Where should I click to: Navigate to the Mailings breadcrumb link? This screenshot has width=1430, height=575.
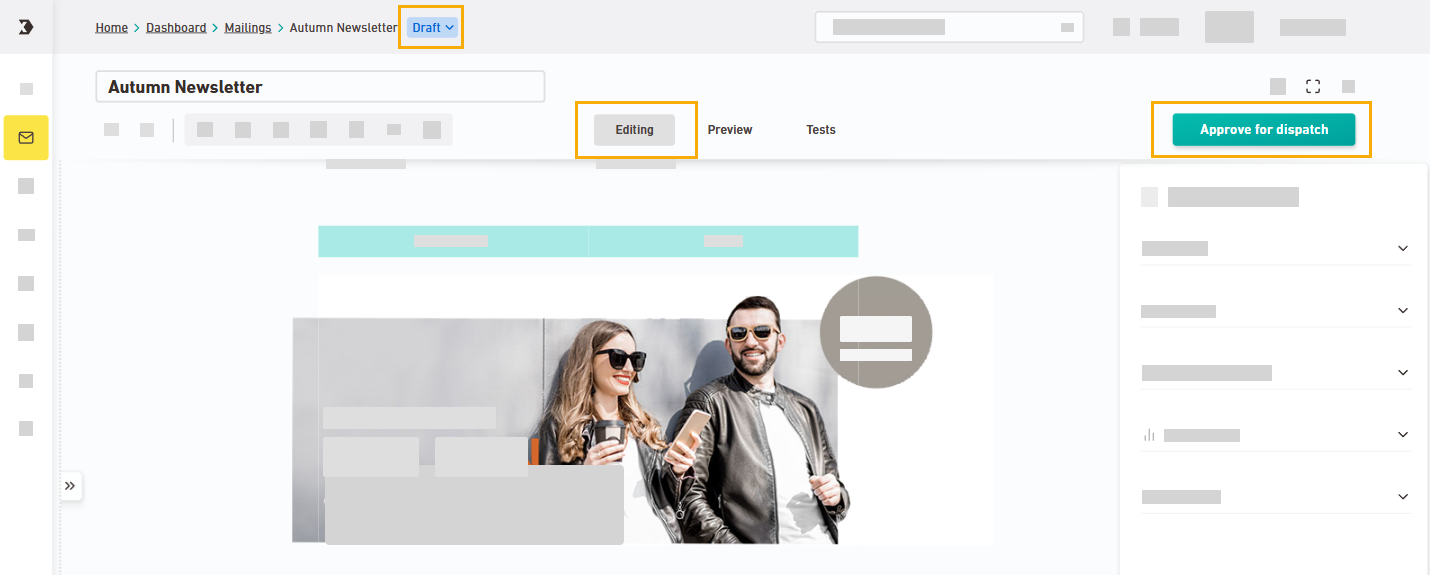[248, 28]
